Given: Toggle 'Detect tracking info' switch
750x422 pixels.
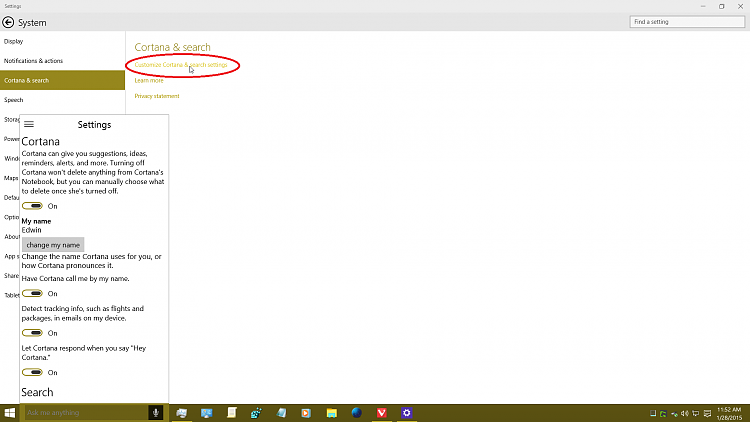Looking at the screenshot, I should [32, 333].
